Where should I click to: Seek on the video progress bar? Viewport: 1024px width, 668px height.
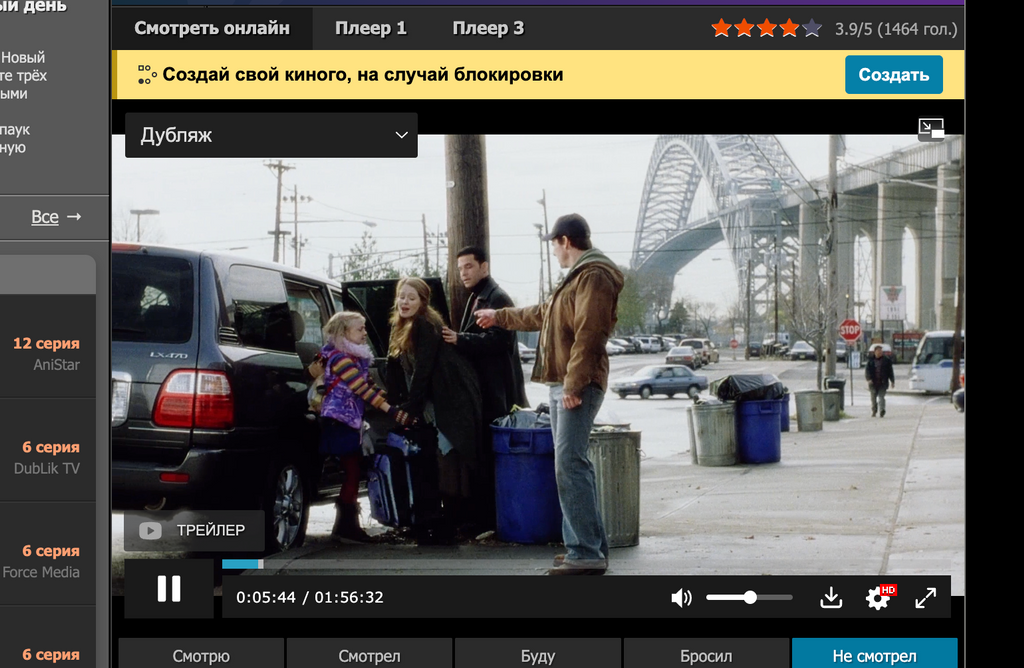[x=586, y=564]
